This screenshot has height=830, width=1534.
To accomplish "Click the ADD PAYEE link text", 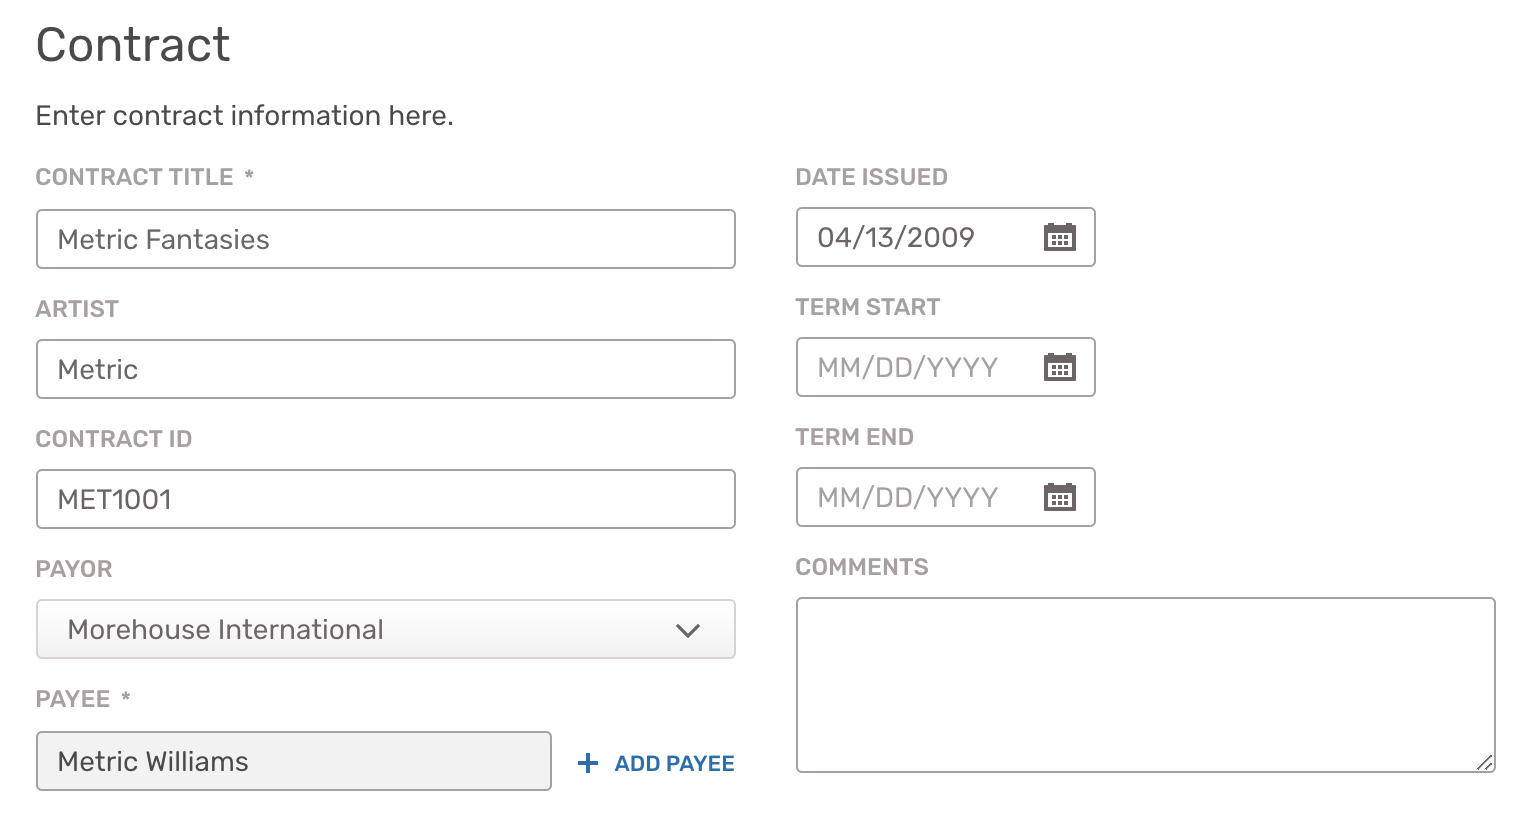I will (x=674, y=763).
